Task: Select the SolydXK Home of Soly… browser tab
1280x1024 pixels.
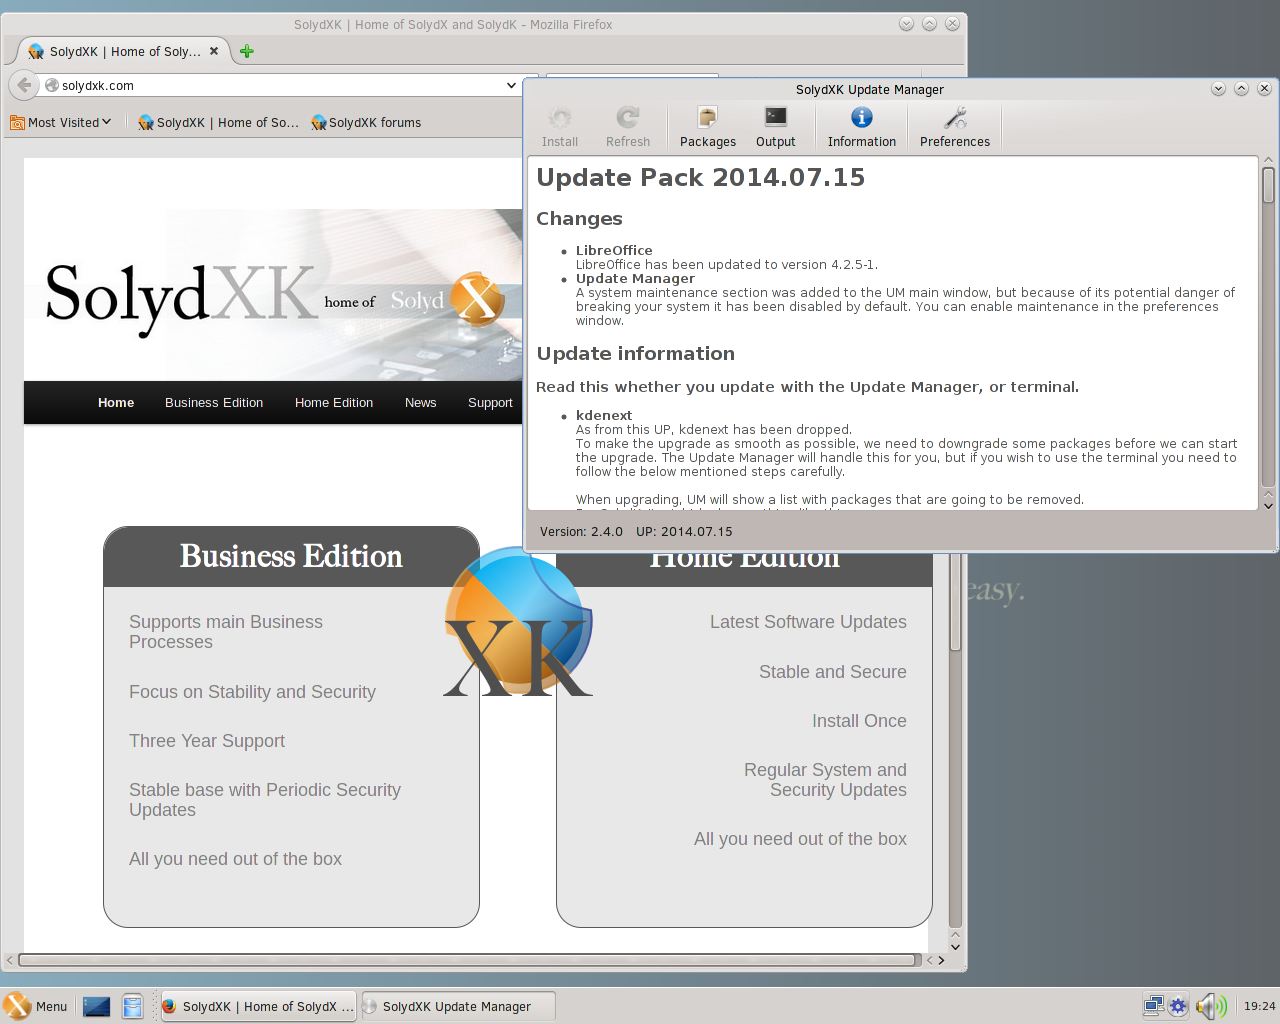Action: 123,51
